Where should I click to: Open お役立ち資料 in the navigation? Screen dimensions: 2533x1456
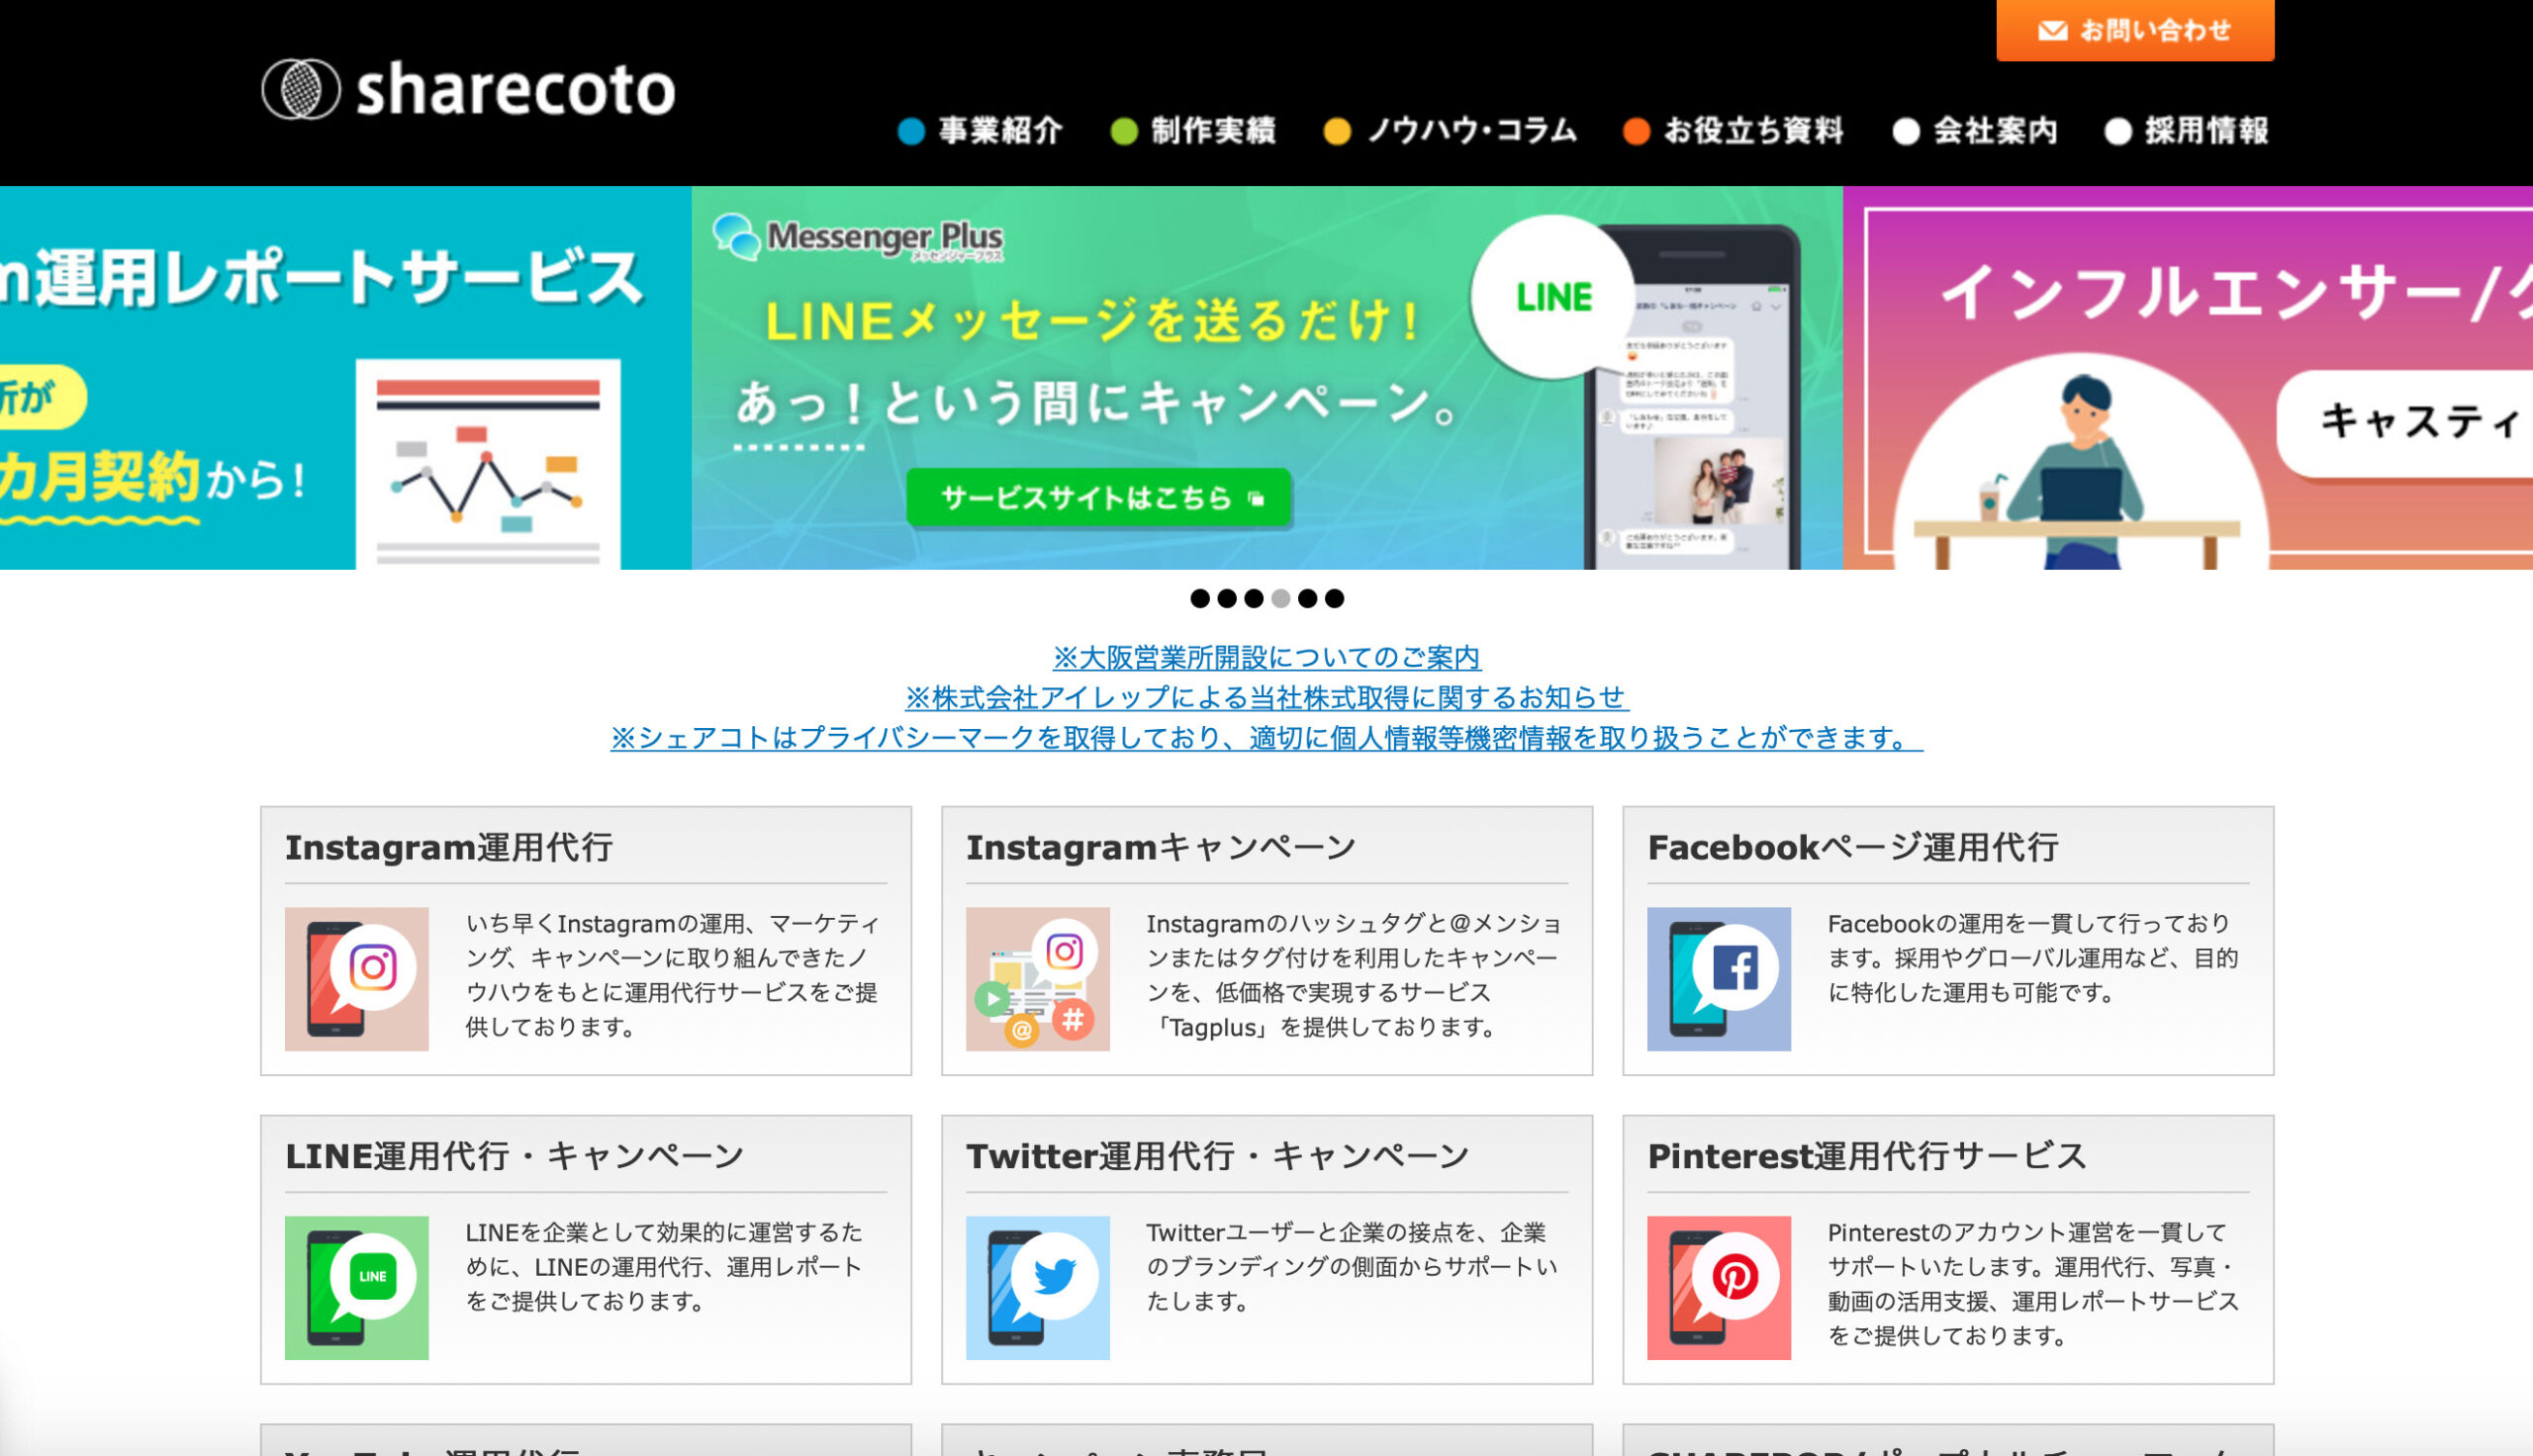coord(1733,131)
